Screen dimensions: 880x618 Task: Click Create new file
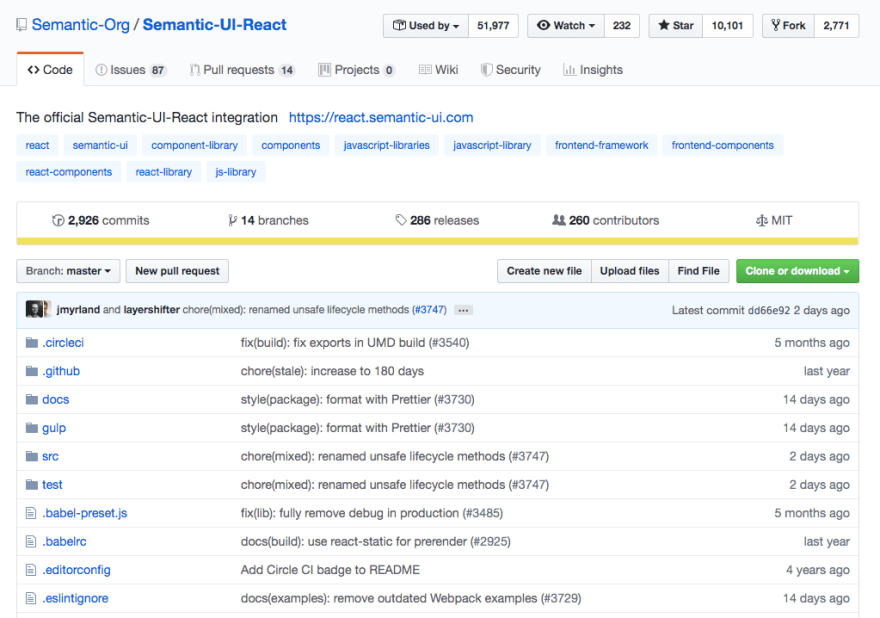tap(544, 271)
